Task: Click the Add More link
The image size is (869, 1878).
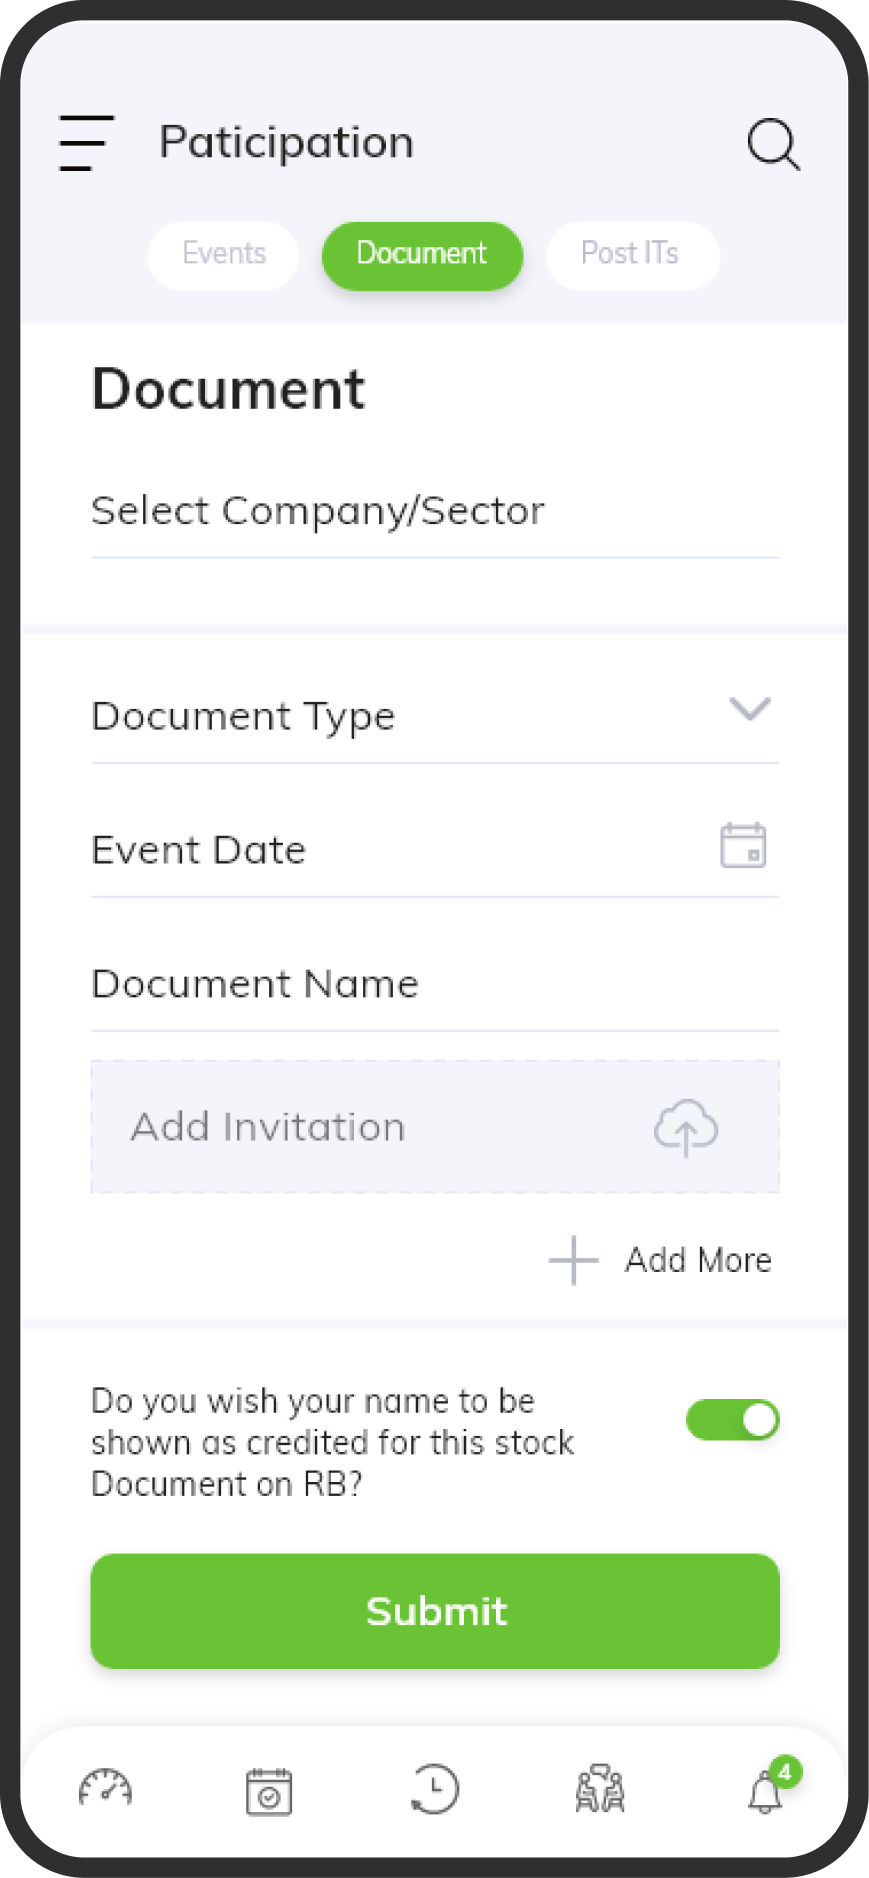Action: [698, 1260]
